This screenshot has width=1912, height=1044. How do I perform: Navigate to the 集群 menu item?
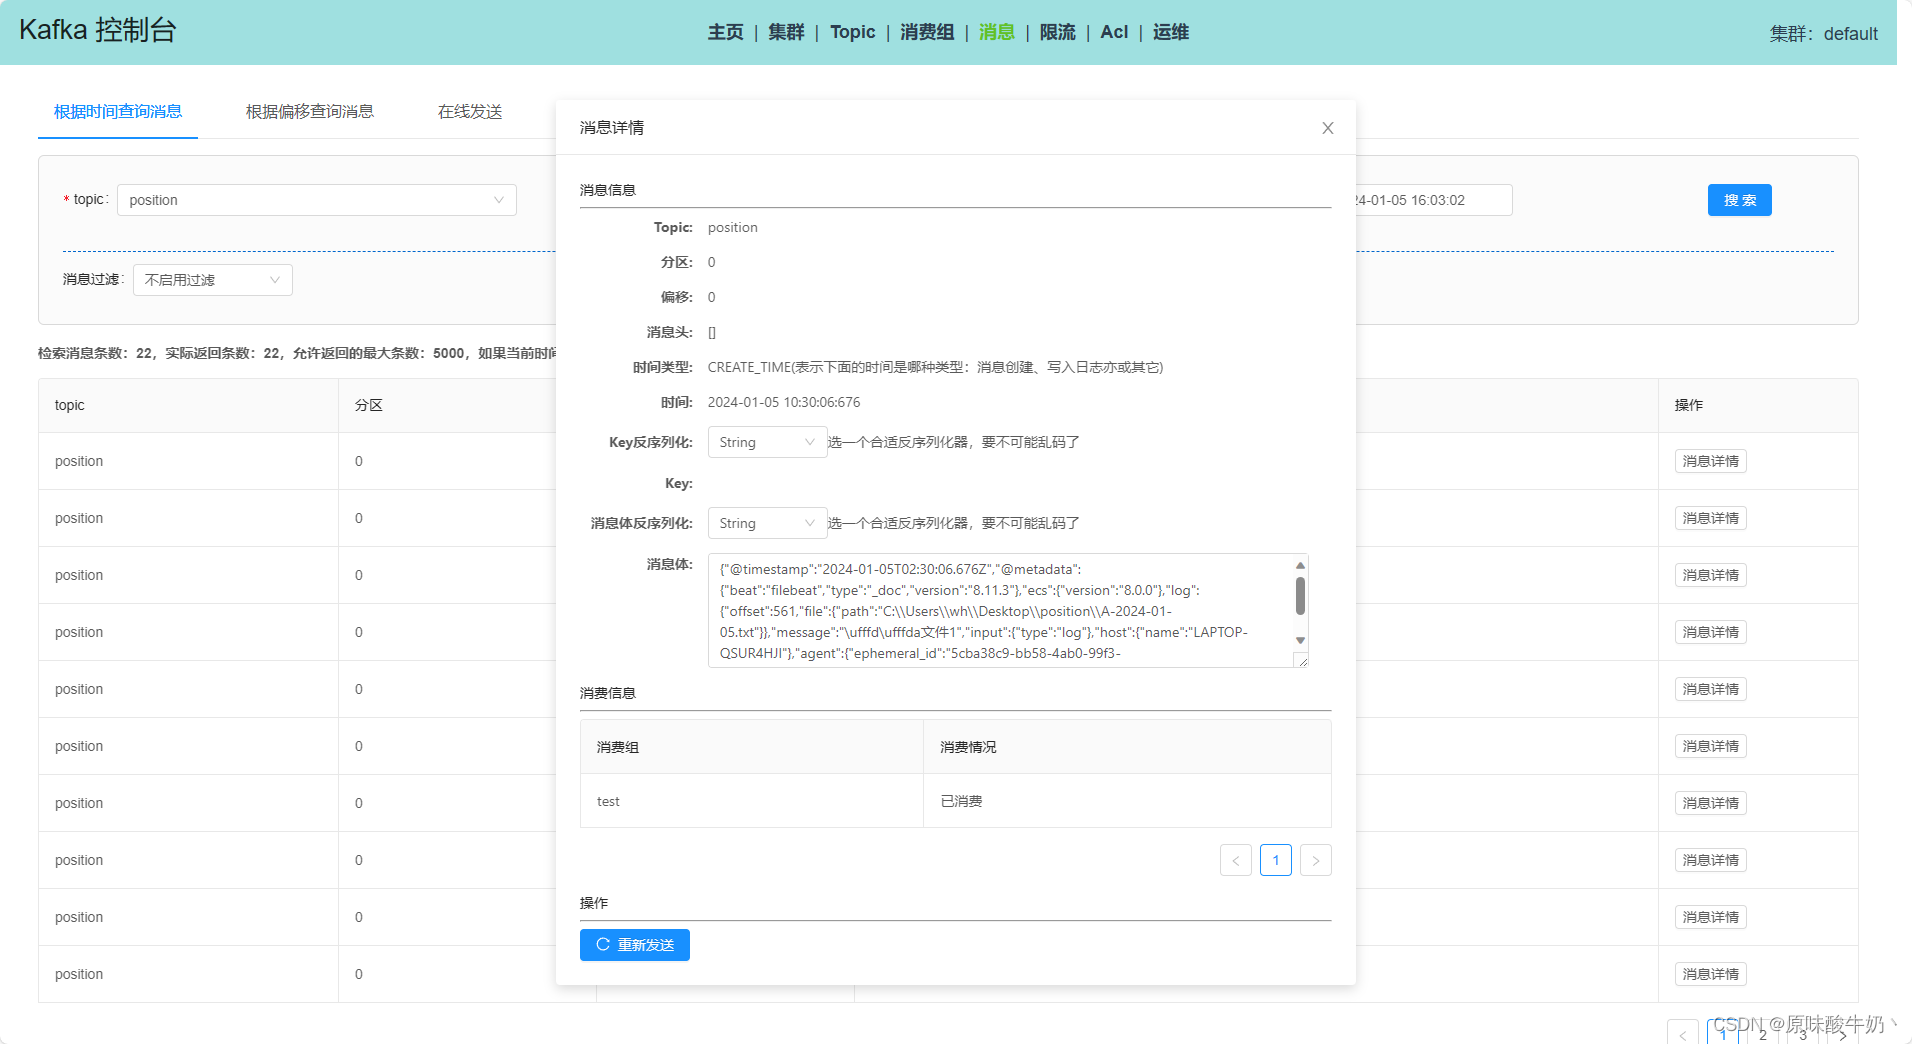pos(786,32)
